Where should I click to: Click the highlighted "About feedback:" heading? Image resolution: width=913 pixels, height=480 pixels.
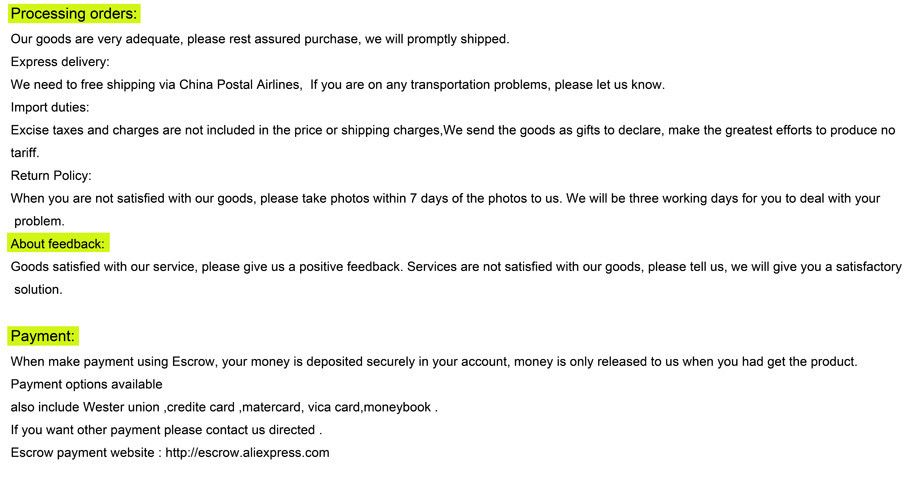58,244
